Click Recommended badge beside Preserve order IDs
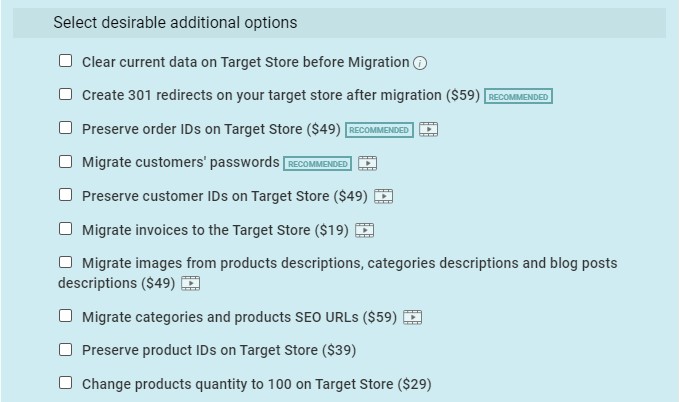 tap(379, 130)
